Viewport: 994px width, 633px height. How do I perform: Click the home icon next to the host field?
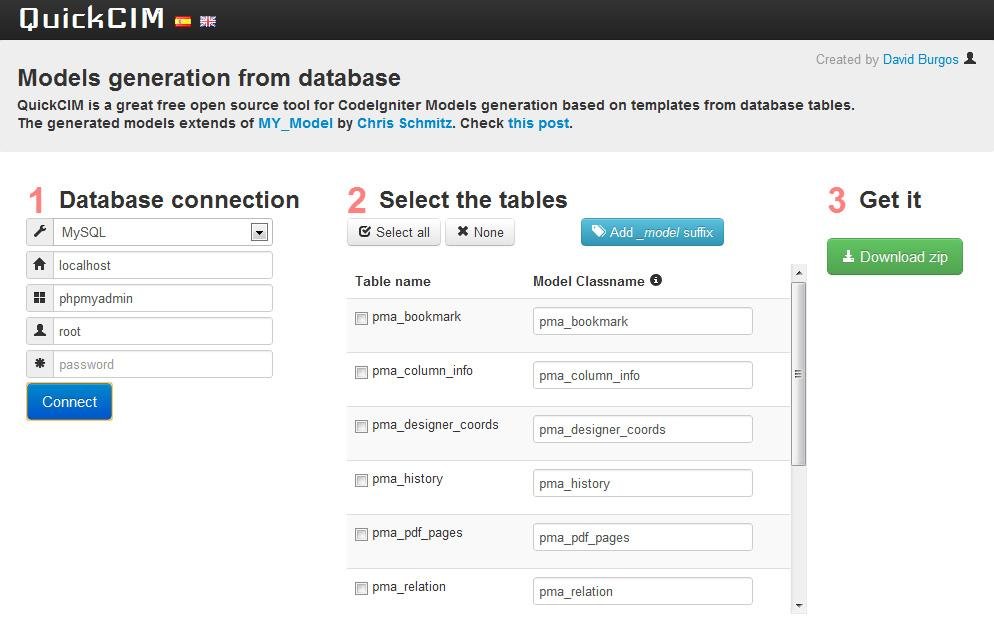pos(37,265)
